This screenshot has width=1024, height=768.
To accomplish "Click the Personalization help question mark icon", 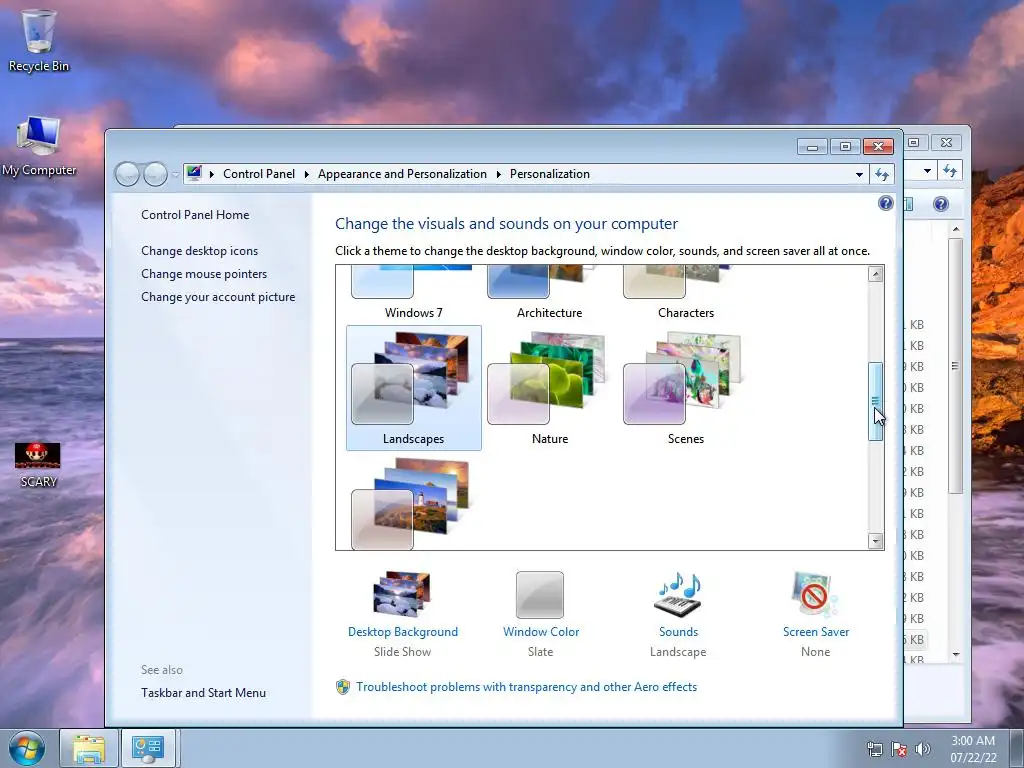I will point(886,203).
